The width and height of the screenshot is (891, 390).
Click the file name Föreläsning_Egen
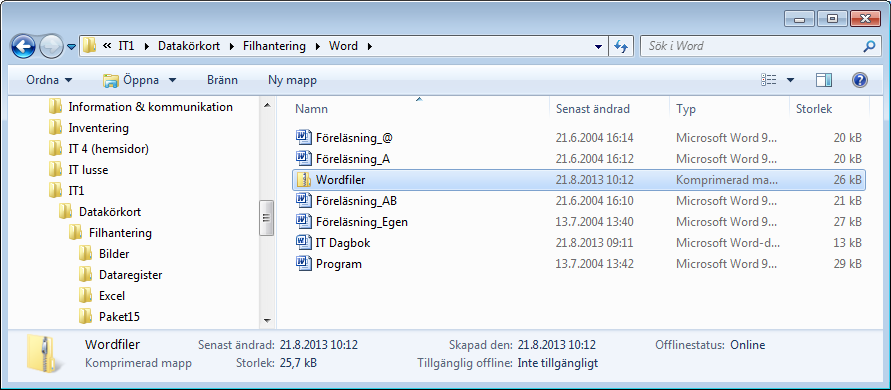coord(361,222)
